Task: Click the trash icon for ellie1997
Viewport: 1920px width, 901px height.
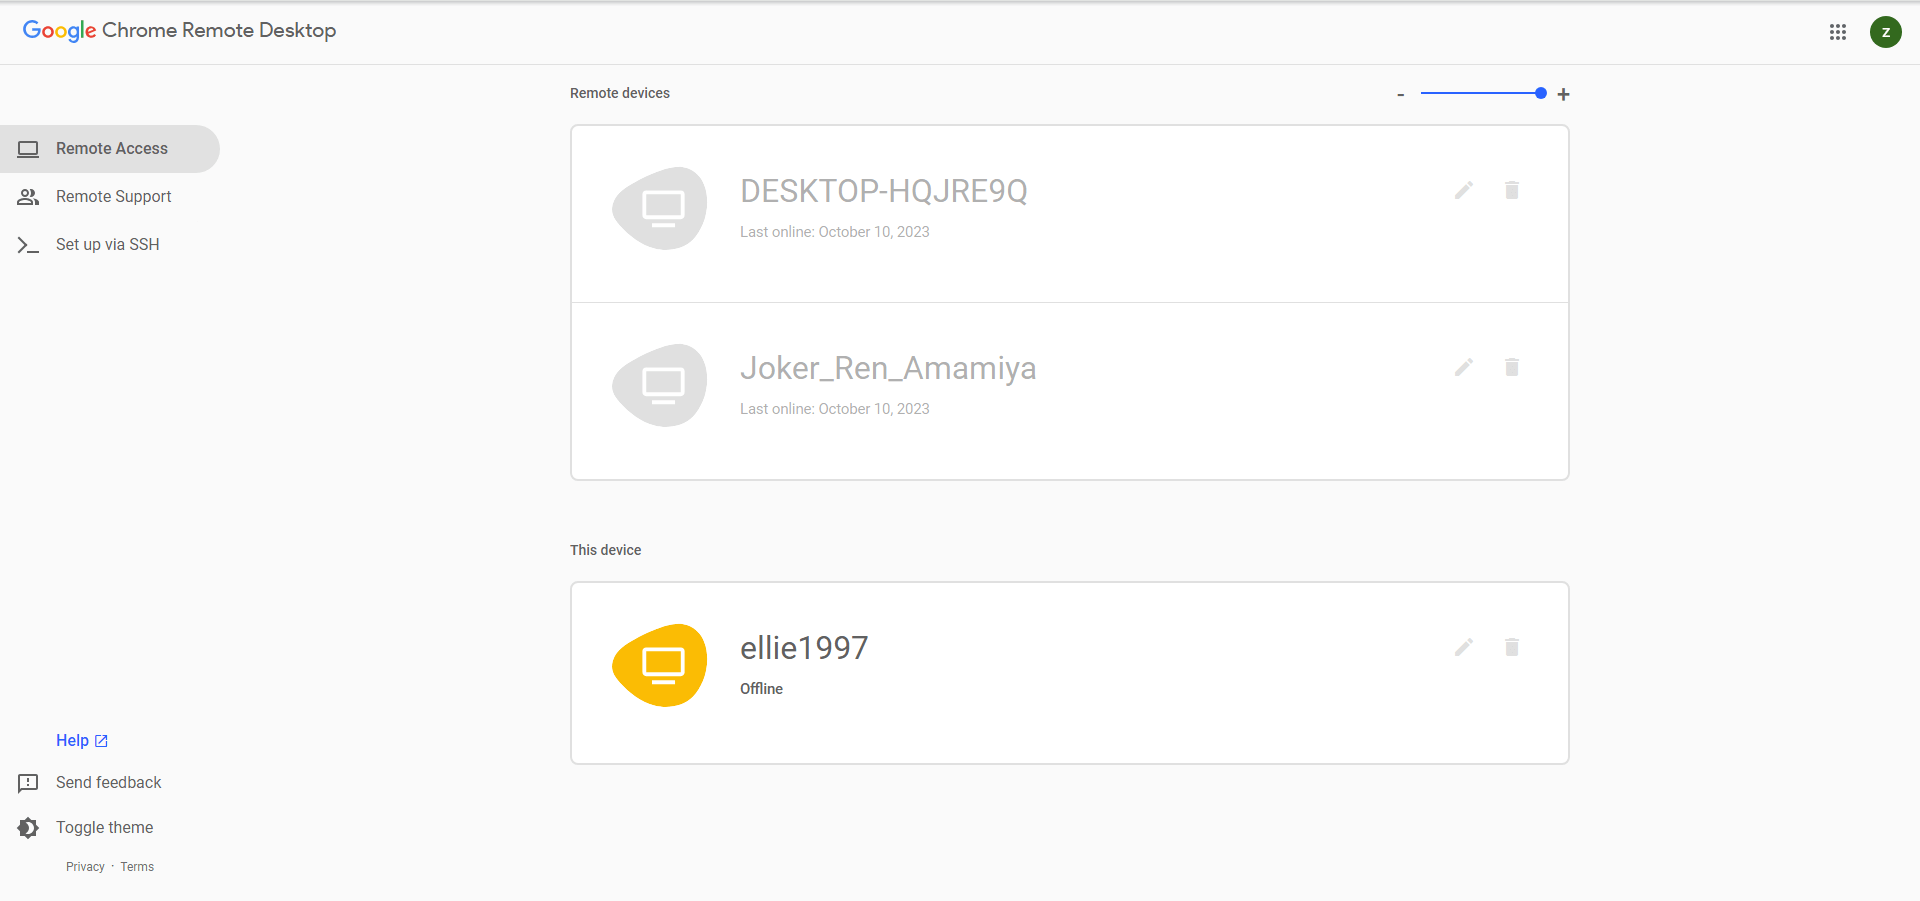Action: 1511,647
